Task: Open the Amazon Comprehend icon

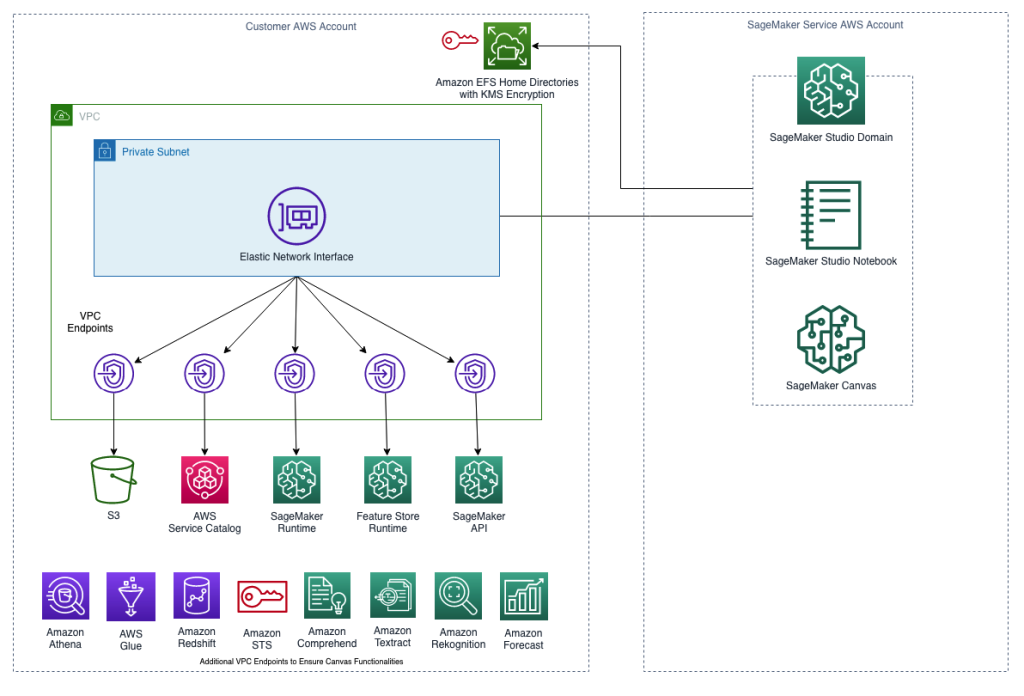Action: click(327, 595)
